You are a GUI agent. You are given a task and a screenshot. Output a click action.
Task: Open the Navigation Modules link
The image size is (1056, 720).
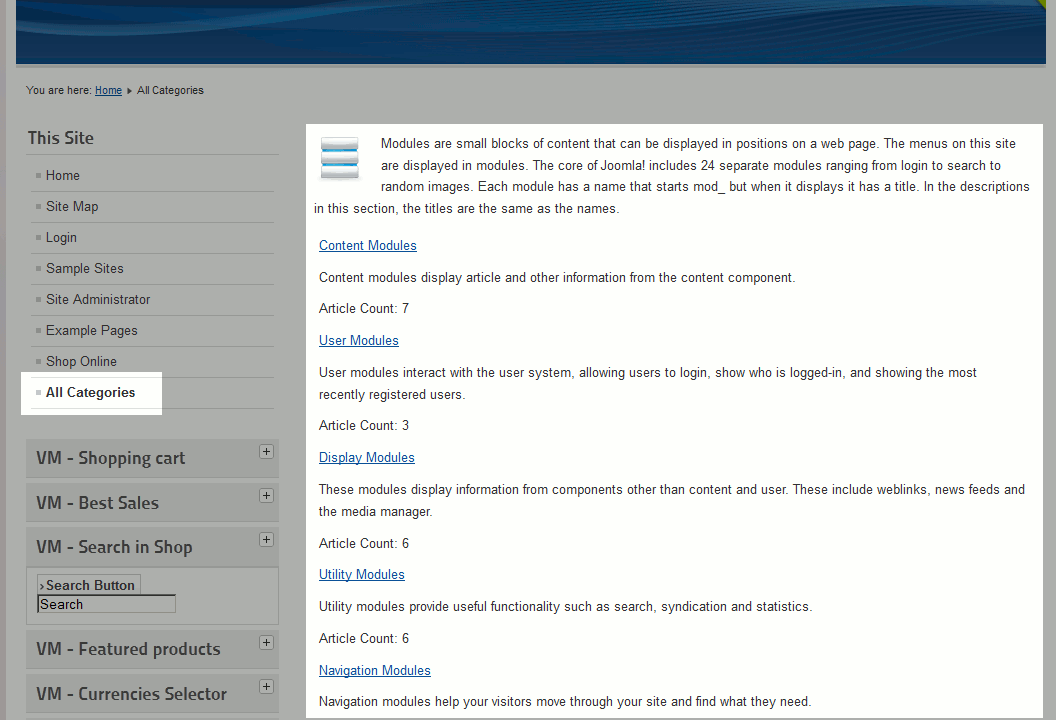pos(375,670)
